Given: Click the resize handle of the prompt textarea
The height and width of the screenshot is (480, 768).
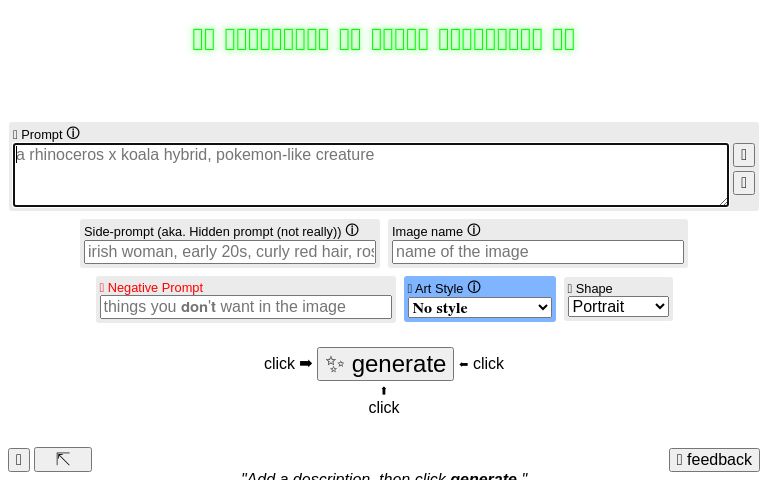Looking at the screenshot, I should coord(723,201).
